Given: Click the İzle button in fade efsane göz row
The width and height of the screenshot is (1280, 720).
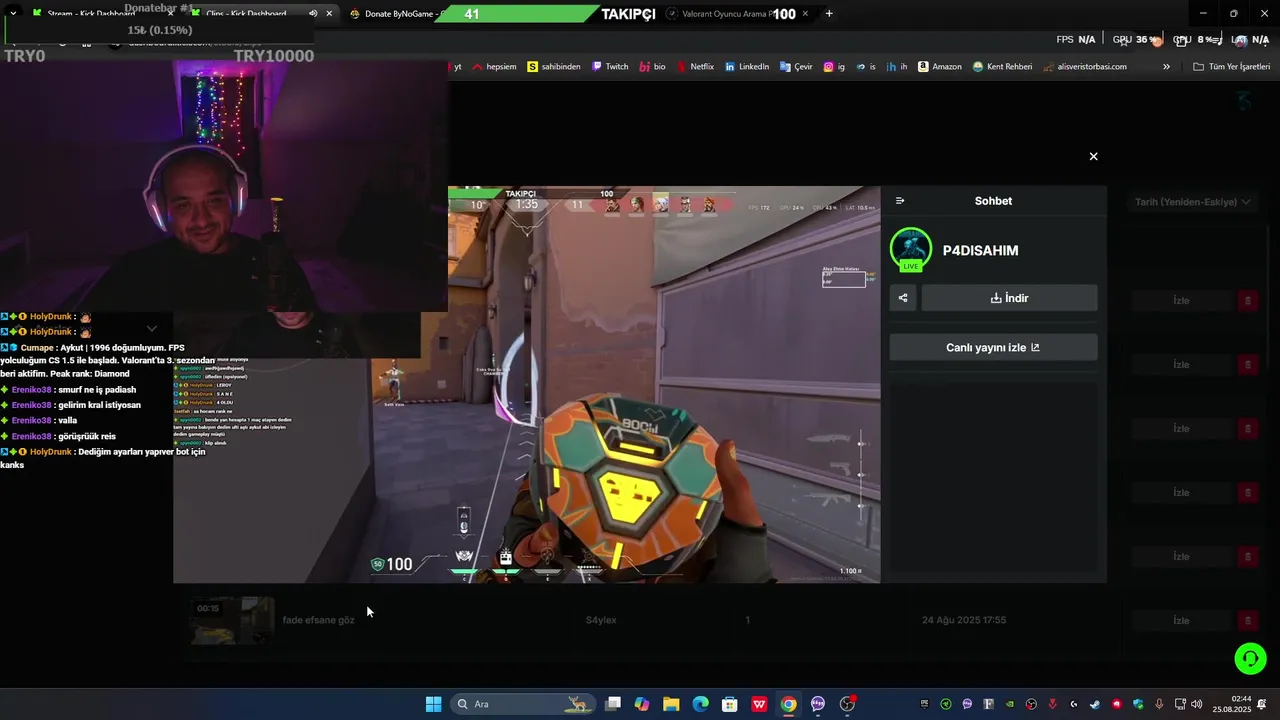Looking at the screenshot, I should coord(1181,621).
